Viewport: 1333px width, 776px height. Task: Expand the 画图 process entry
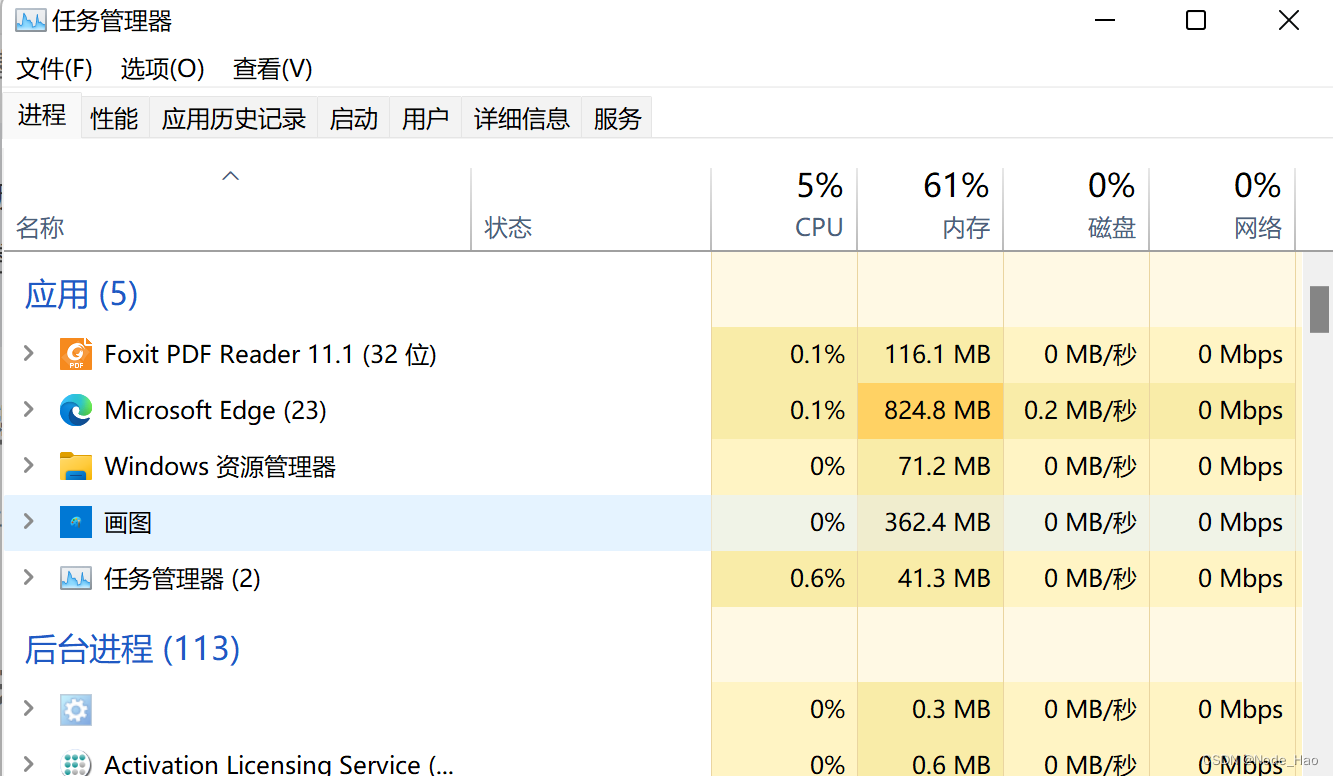(29, 522)
